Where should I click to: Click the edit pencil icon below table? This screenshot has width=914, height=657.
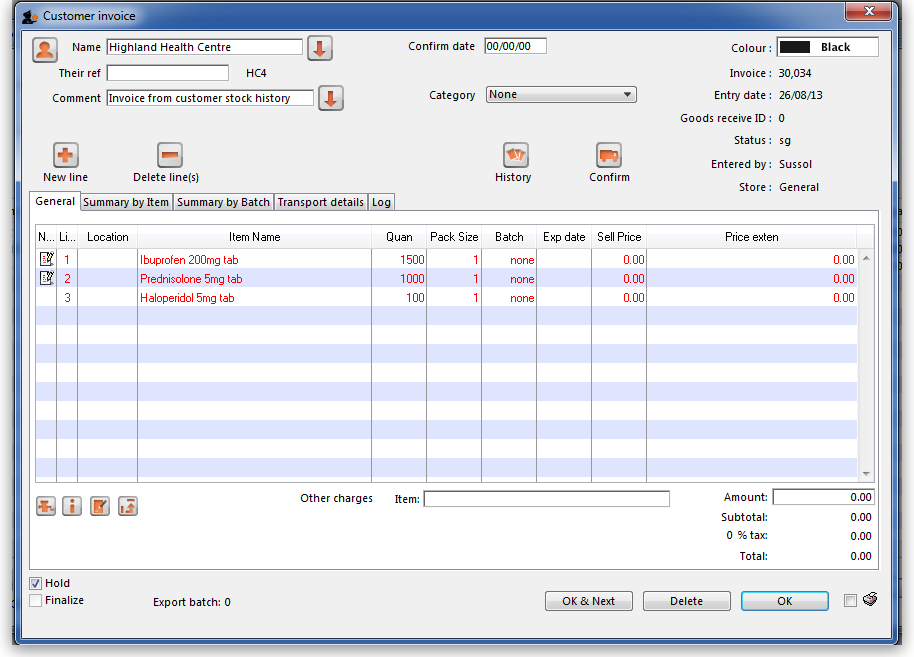(x=99, y=506)
